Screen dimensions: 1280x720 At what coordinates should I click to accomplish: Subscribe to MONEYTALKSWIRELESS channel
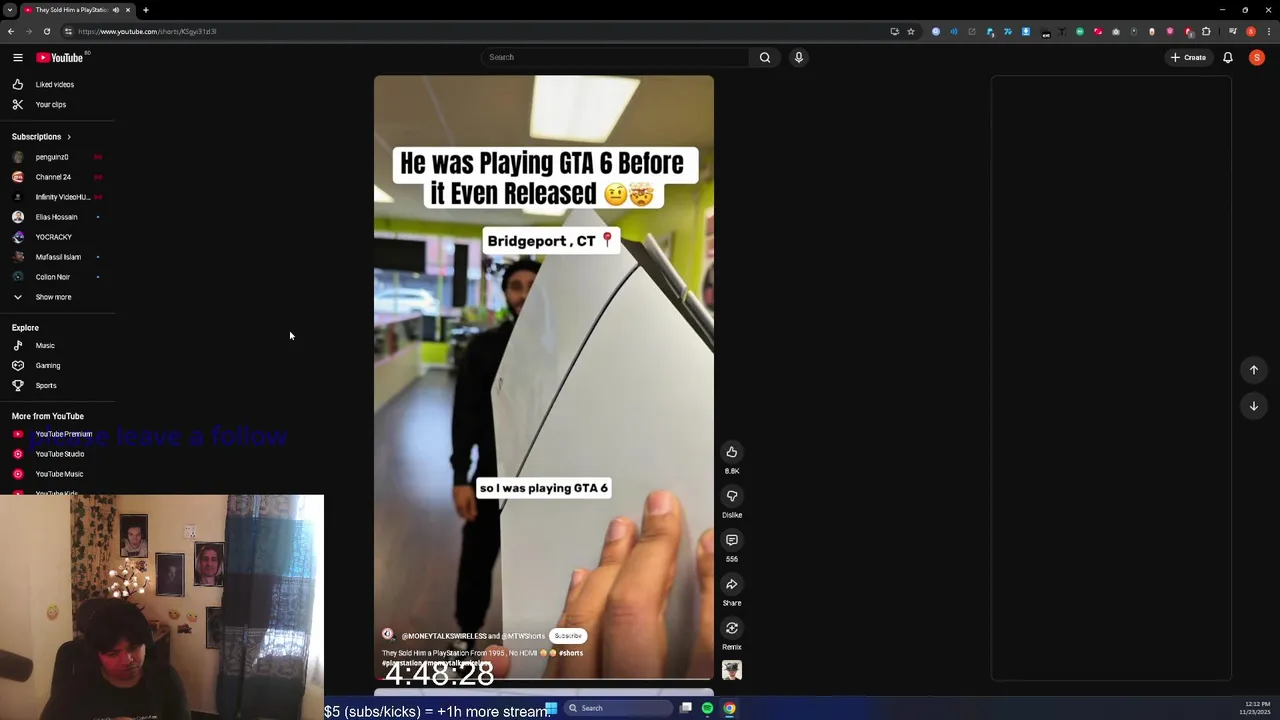coord(568,636)
